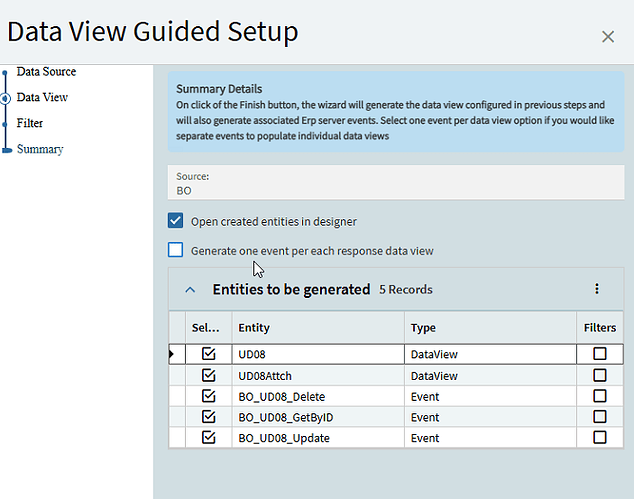Enable Generate one event per response data view

click(176, 250)
